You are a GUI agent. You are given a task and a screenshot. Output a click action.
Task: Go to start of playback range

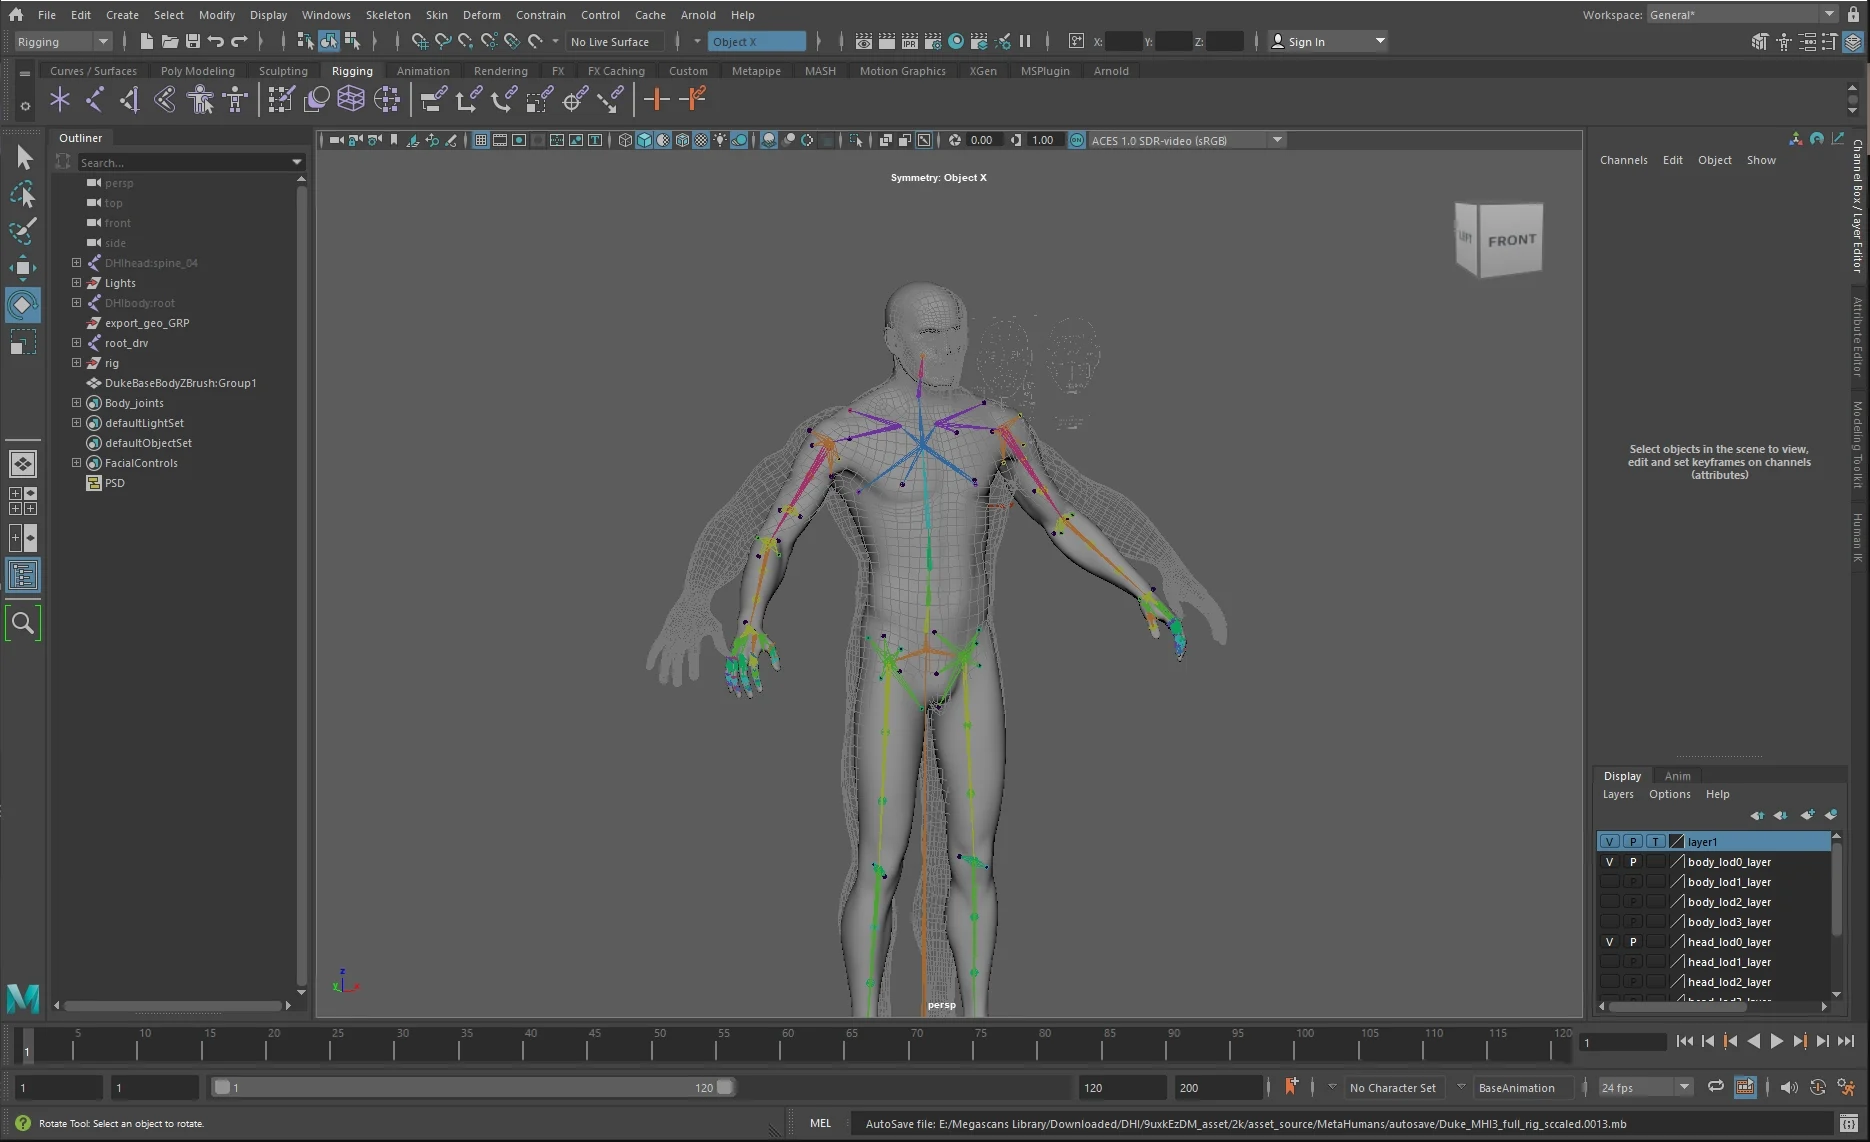coord(1684,1041)
